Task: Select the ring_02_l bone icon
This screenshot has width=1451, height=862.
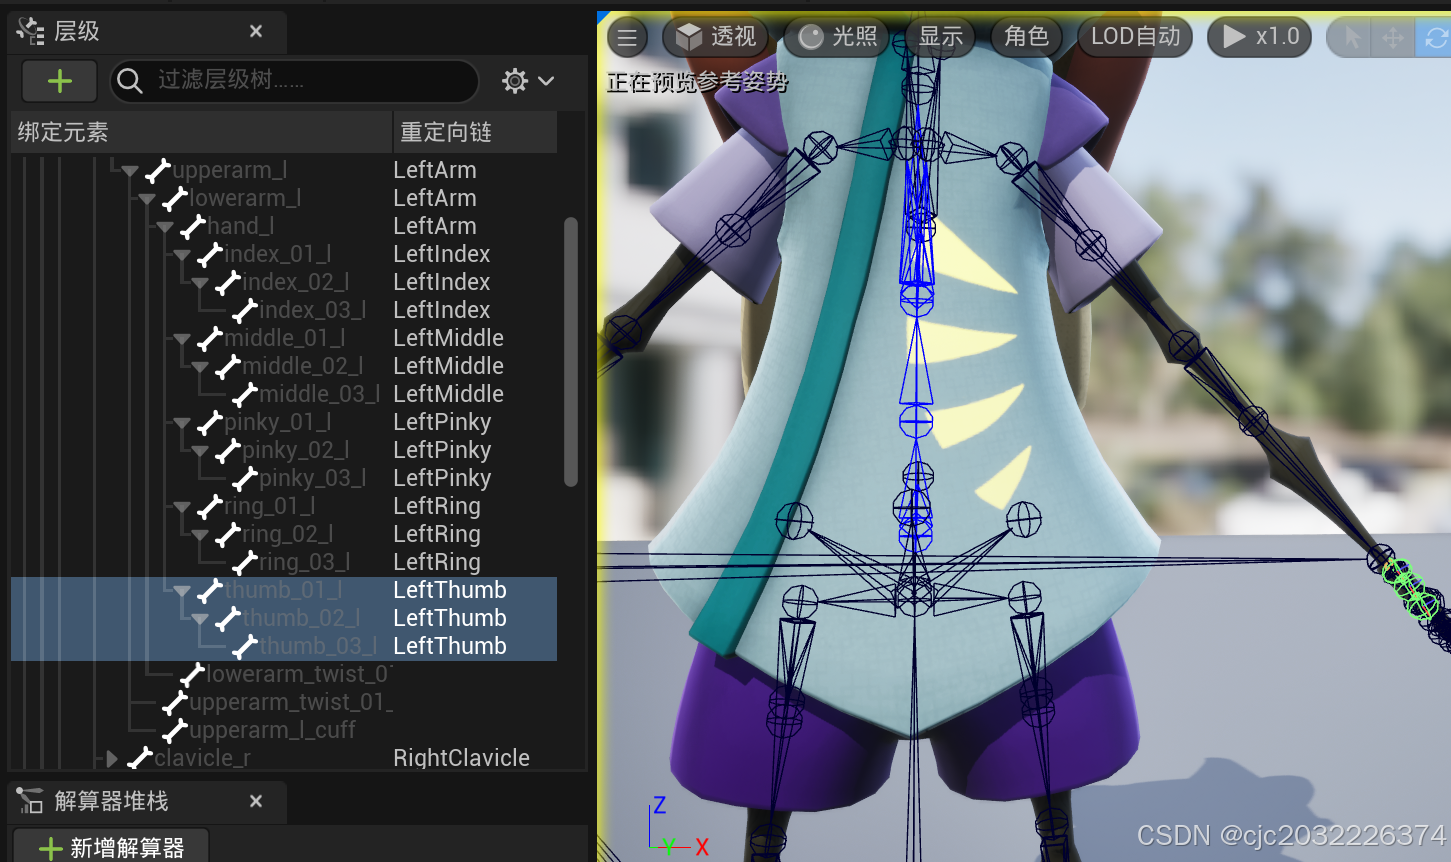Action: pos(227,535)
